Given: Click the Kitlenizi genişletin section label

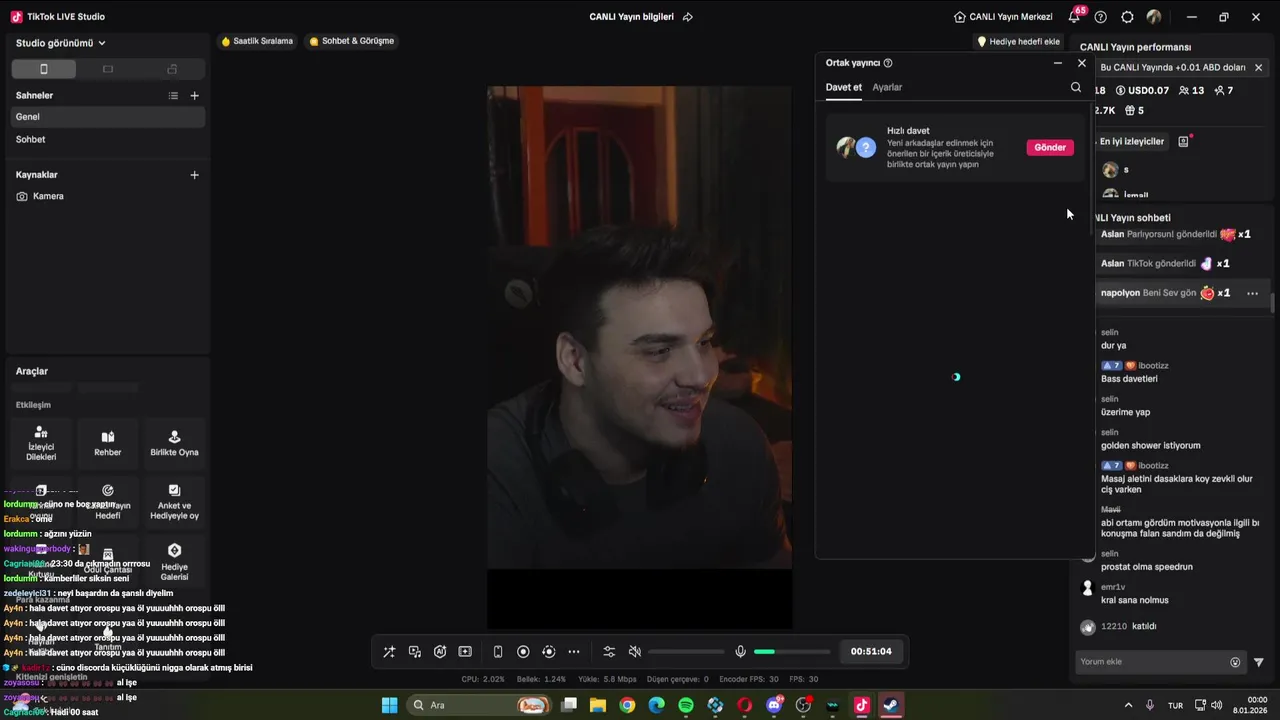Looking at the screenshot, I should [x=51, y=677].
